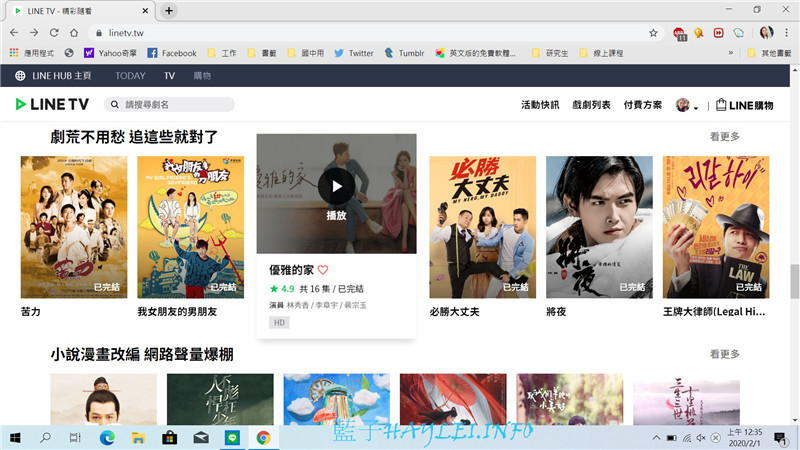Open 我女朋友的男朋友 poster
The height and width of the screenshot is (450, 800).
[x=190, y=227]
